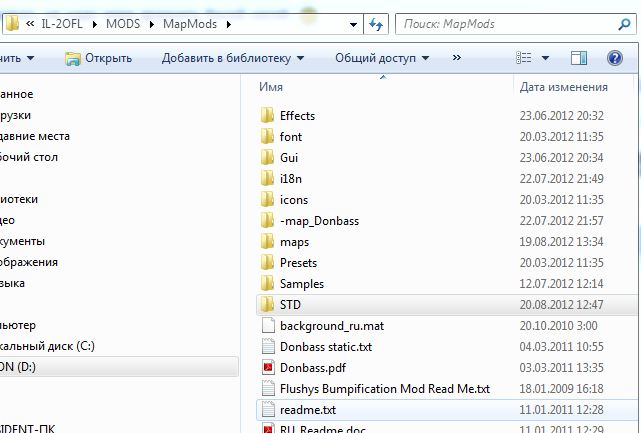The image size is (641, 433).
Task: Click the change view icon
Action: (x=524, y=58)
